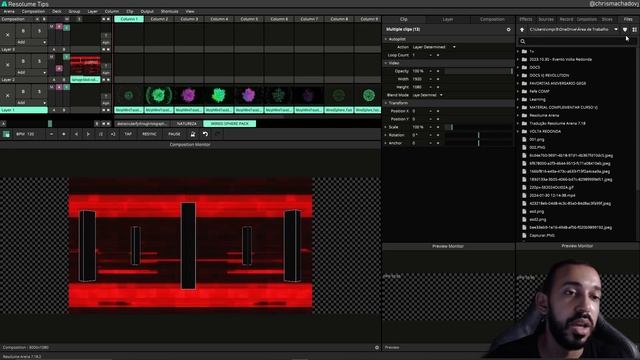The width and height of the screenshot is (640, 360).
Task: Open the clip panel settings gear
Action: 508,29
